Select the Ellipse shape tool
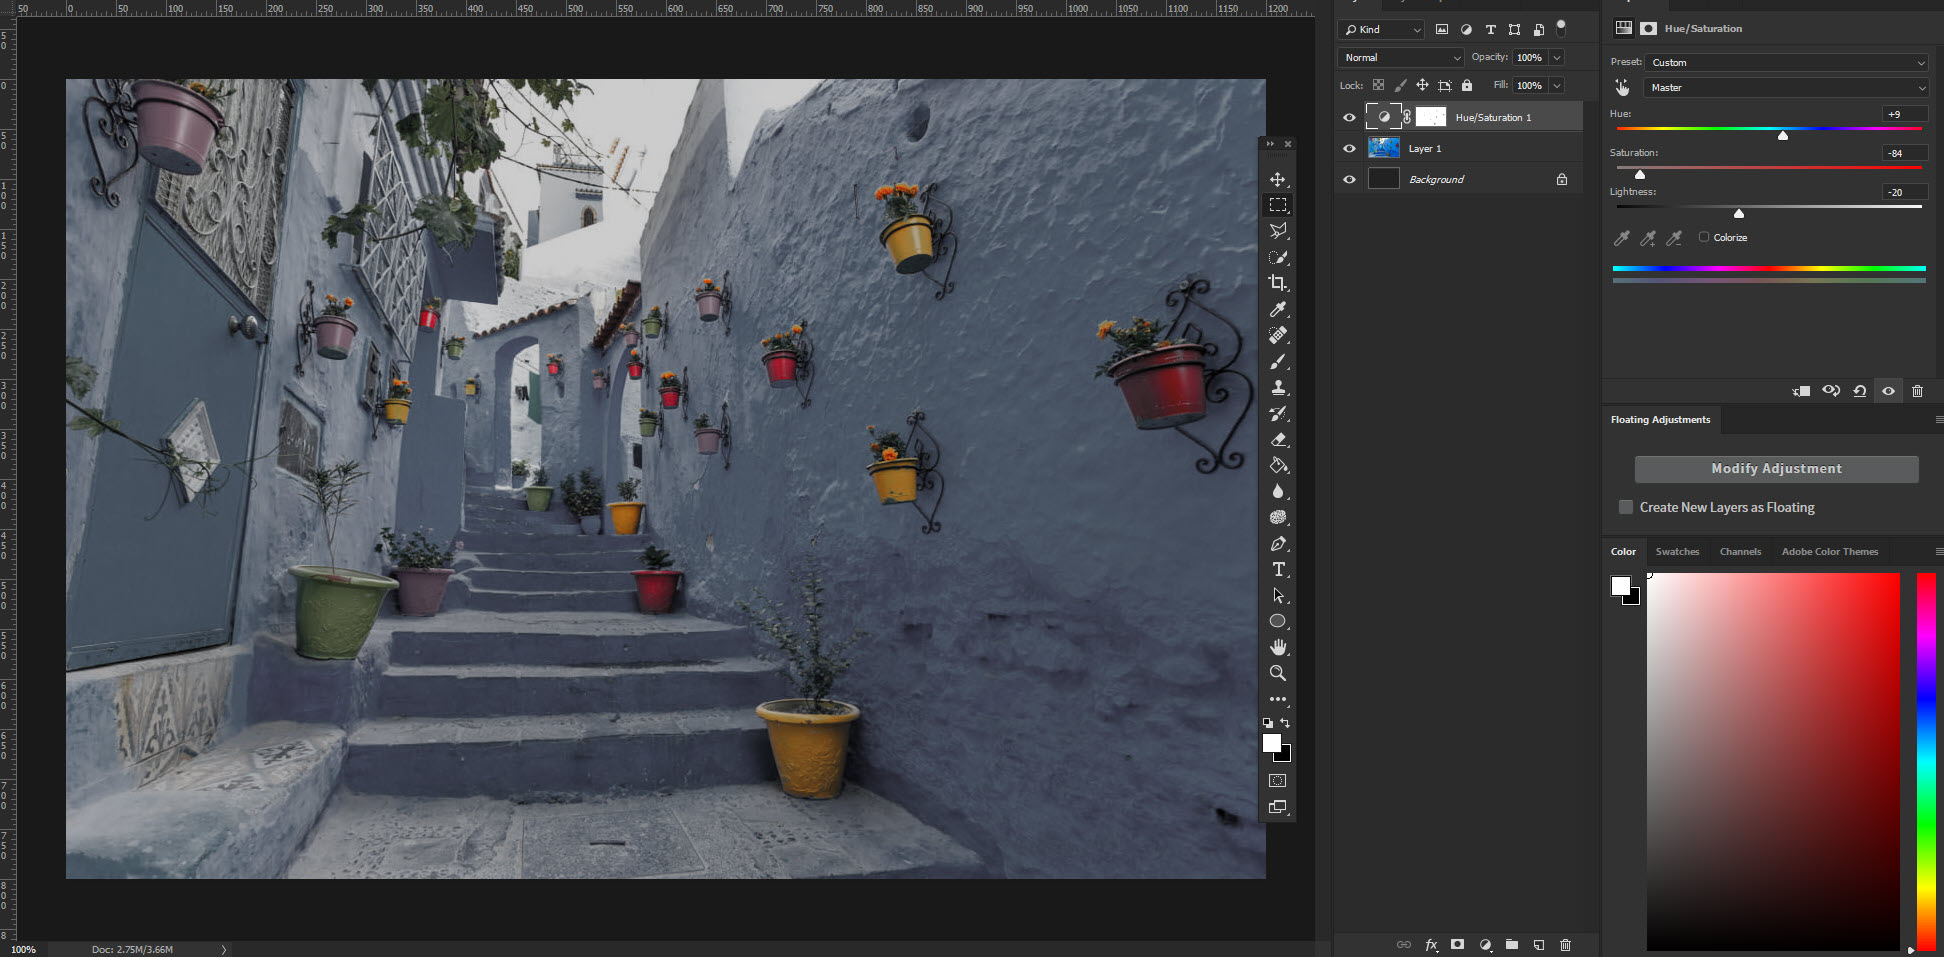The width and height of the screenshot is (1944, 957). coord(1278,621)
